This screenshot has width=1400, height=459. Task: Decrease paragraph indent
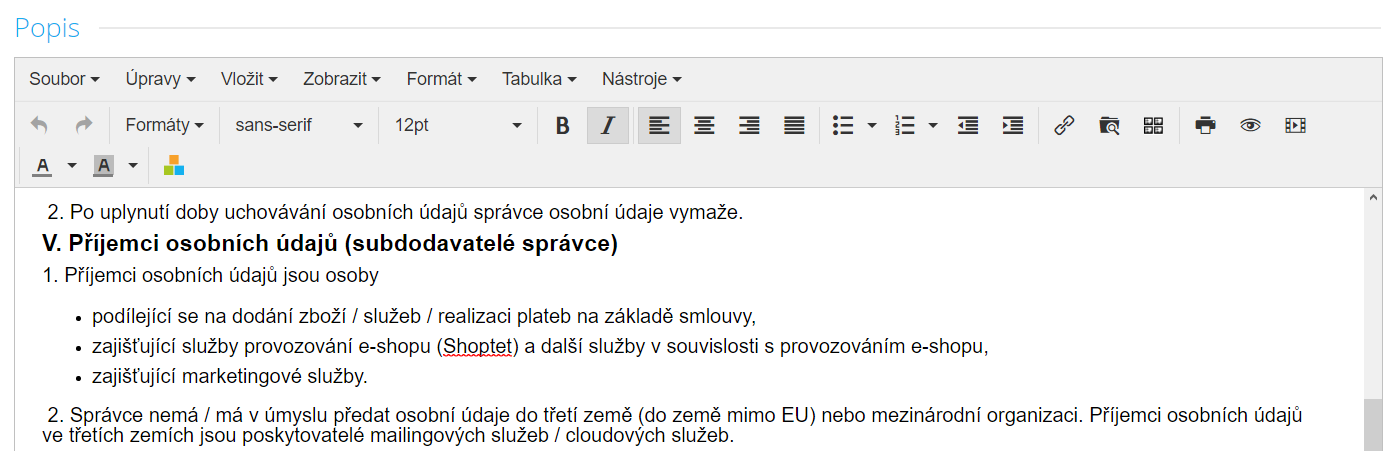click(967, 125)
